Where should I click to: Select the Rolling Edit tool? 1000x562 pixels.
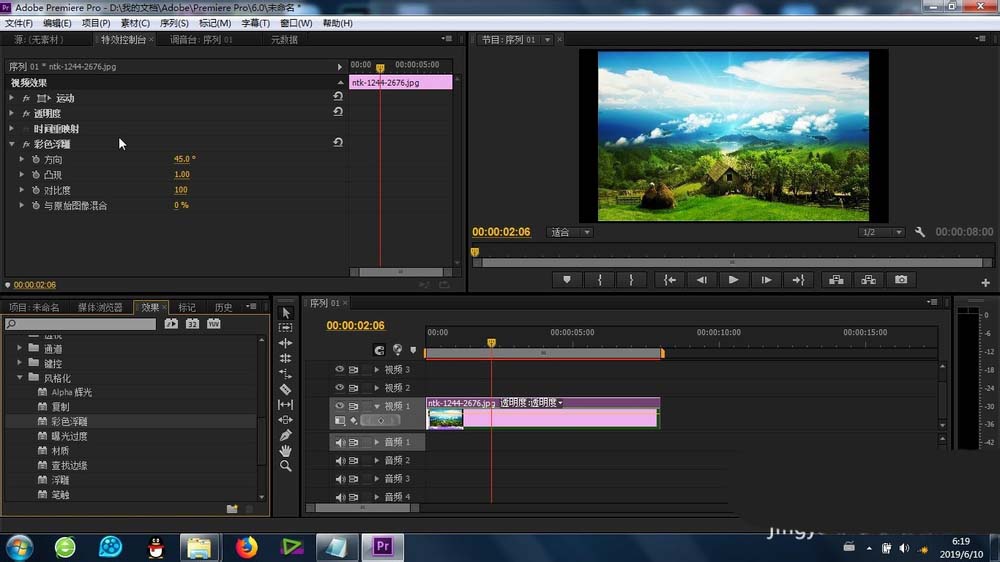pos(286,358)
